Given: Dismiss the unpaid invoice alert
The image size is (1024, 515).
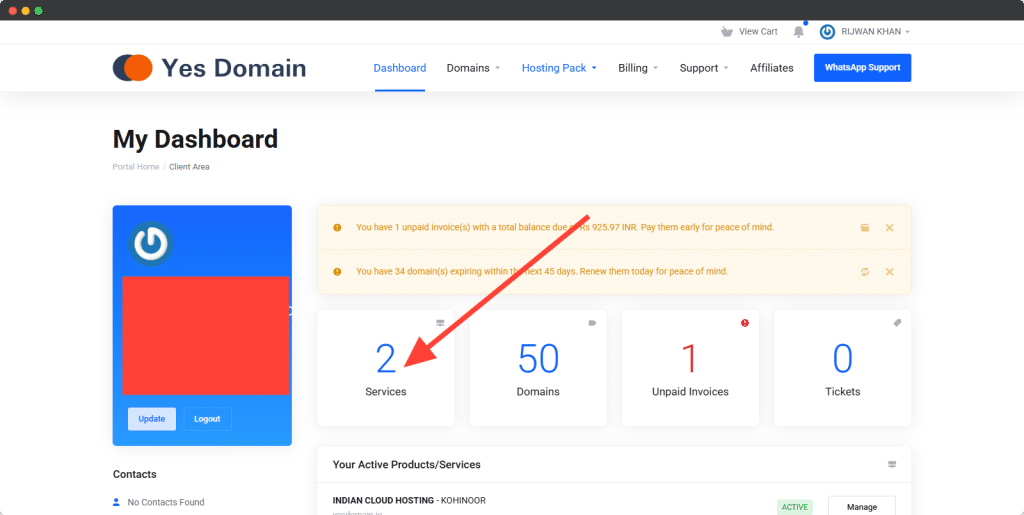Looking at the screenshot, I should click(889, 228).
